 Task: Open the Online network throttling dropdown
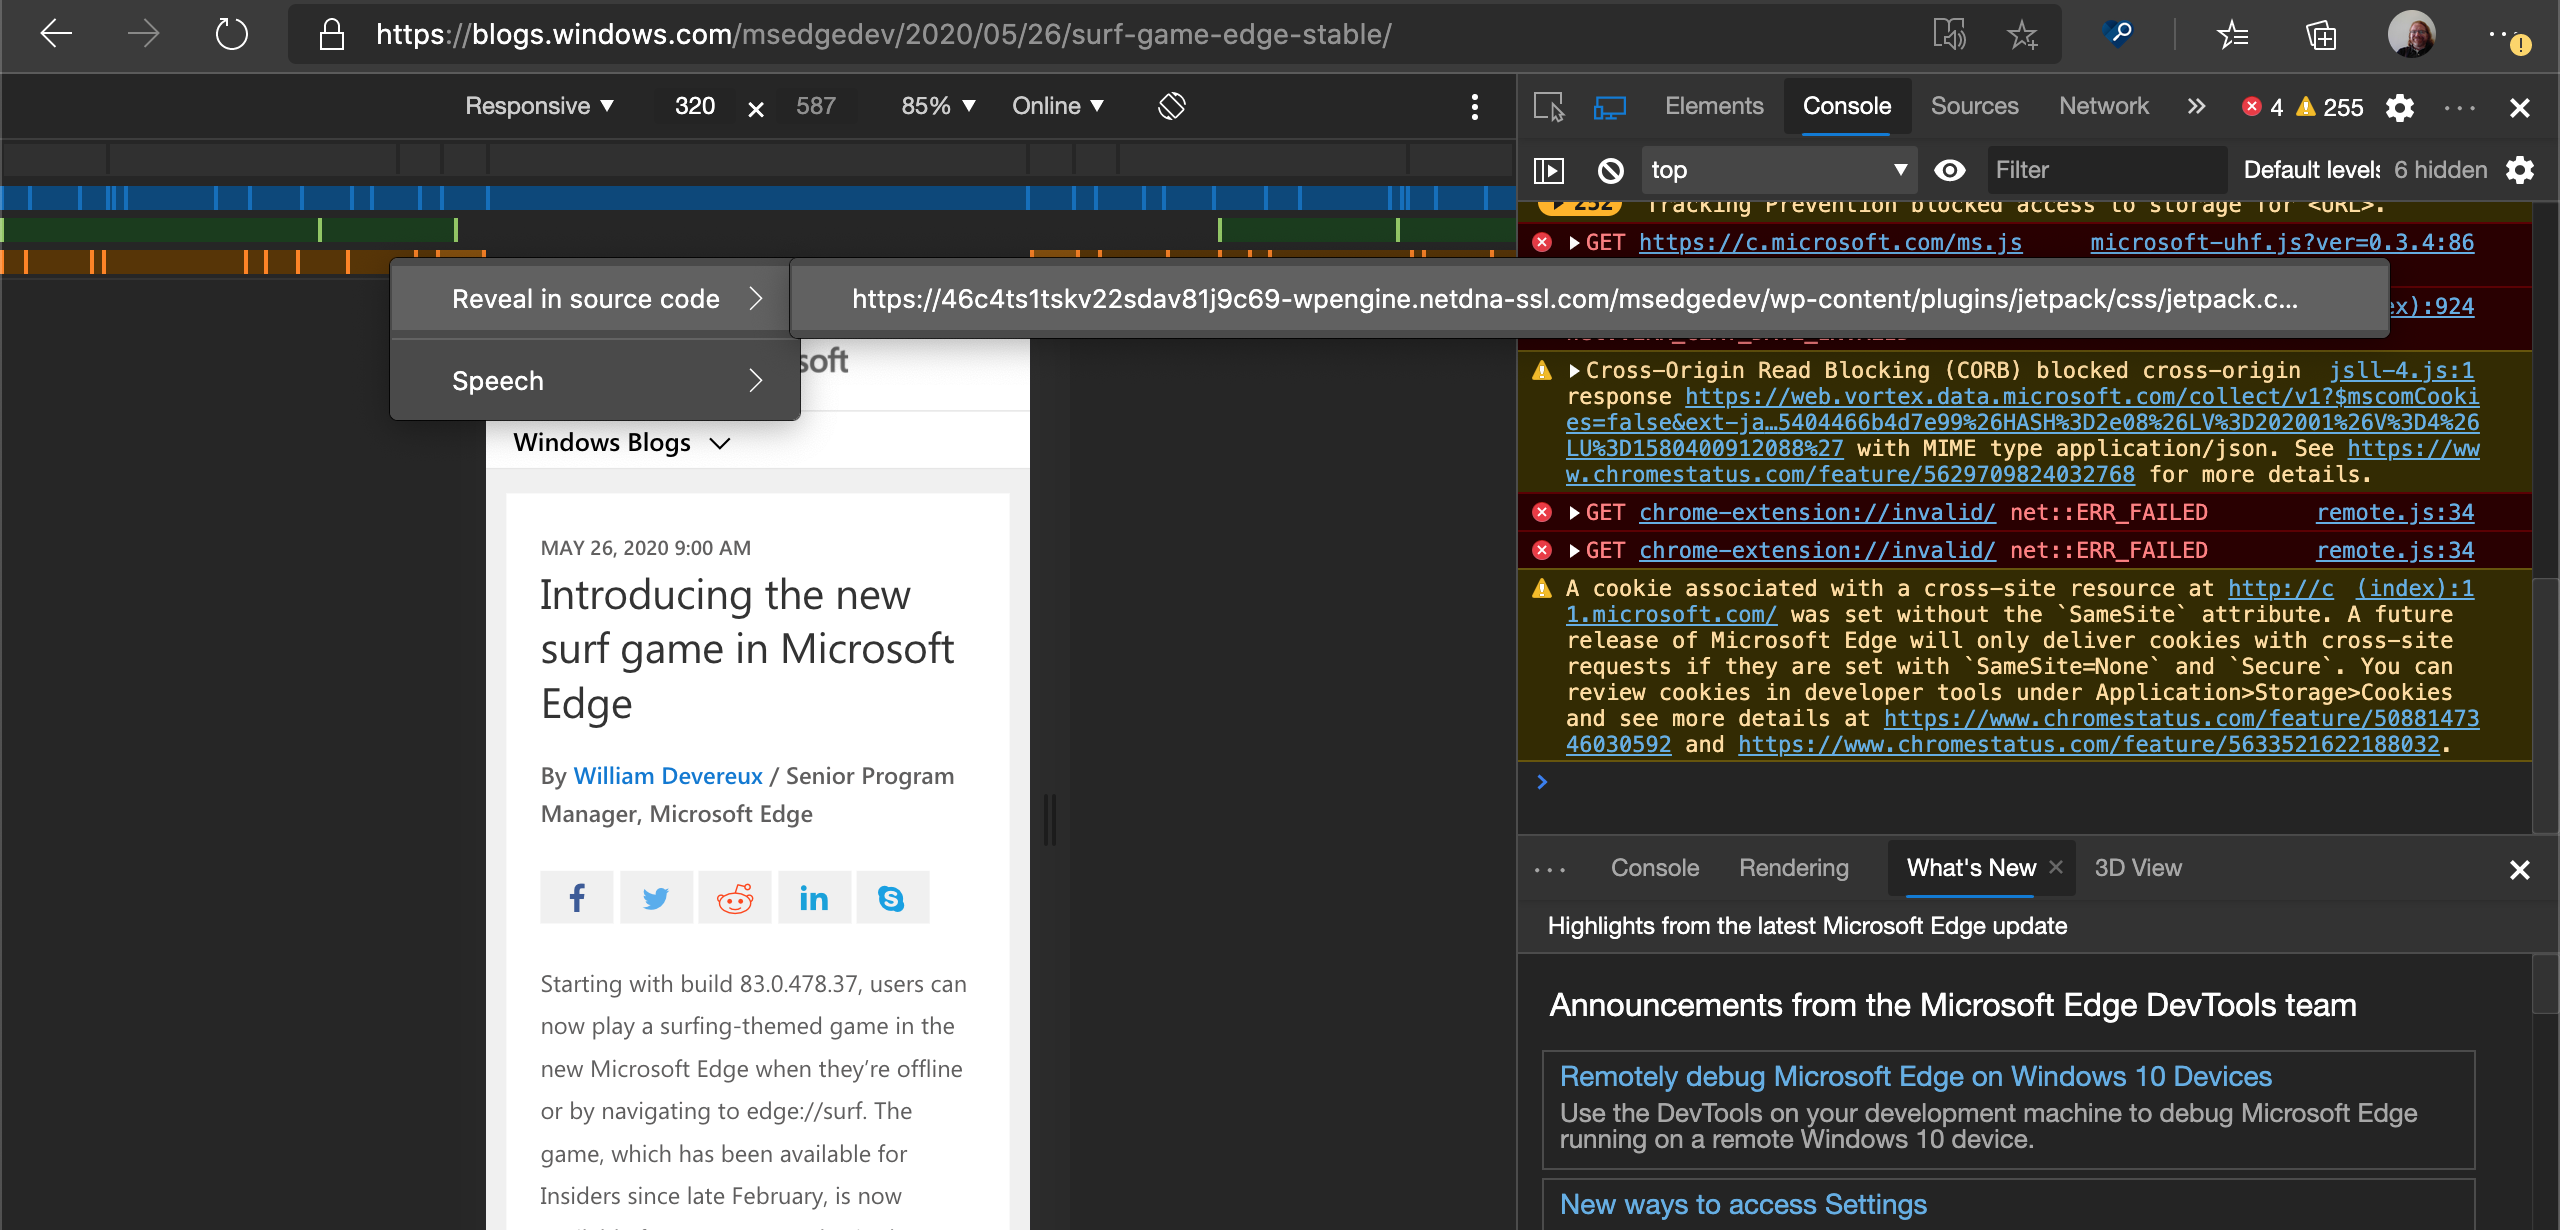[1058, 106]
